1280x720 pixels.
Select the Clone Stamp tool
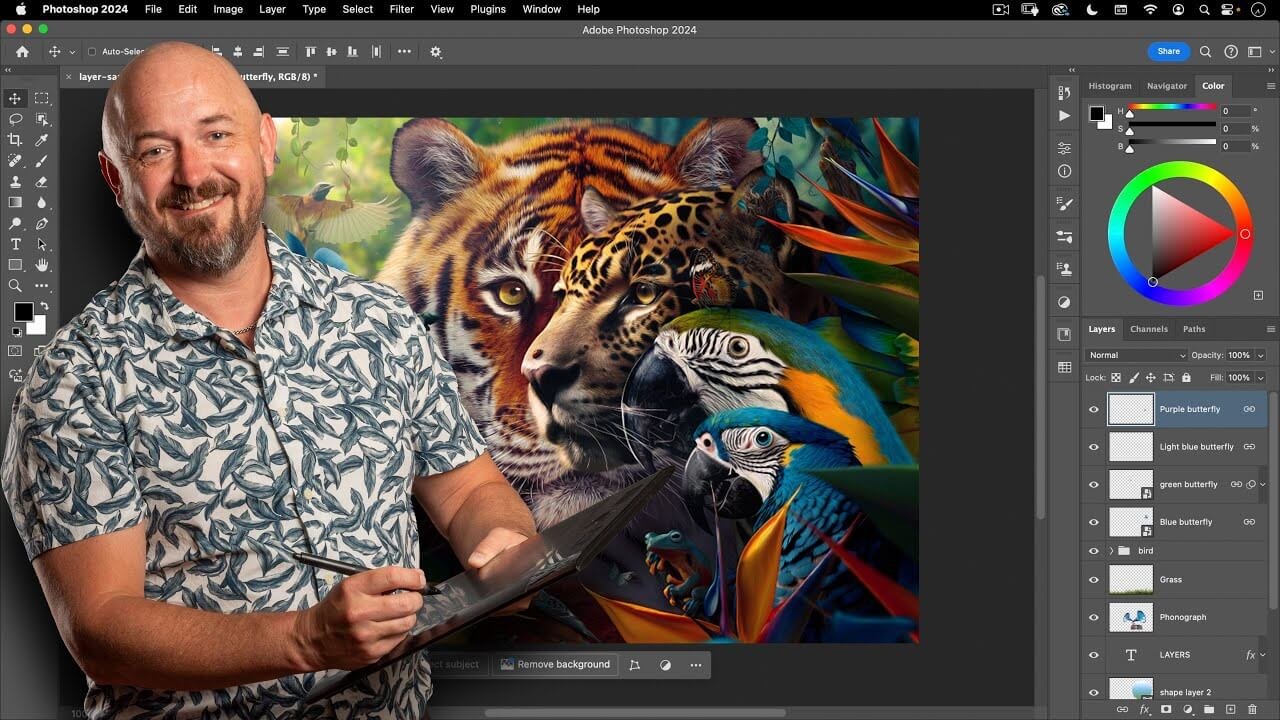15,182
